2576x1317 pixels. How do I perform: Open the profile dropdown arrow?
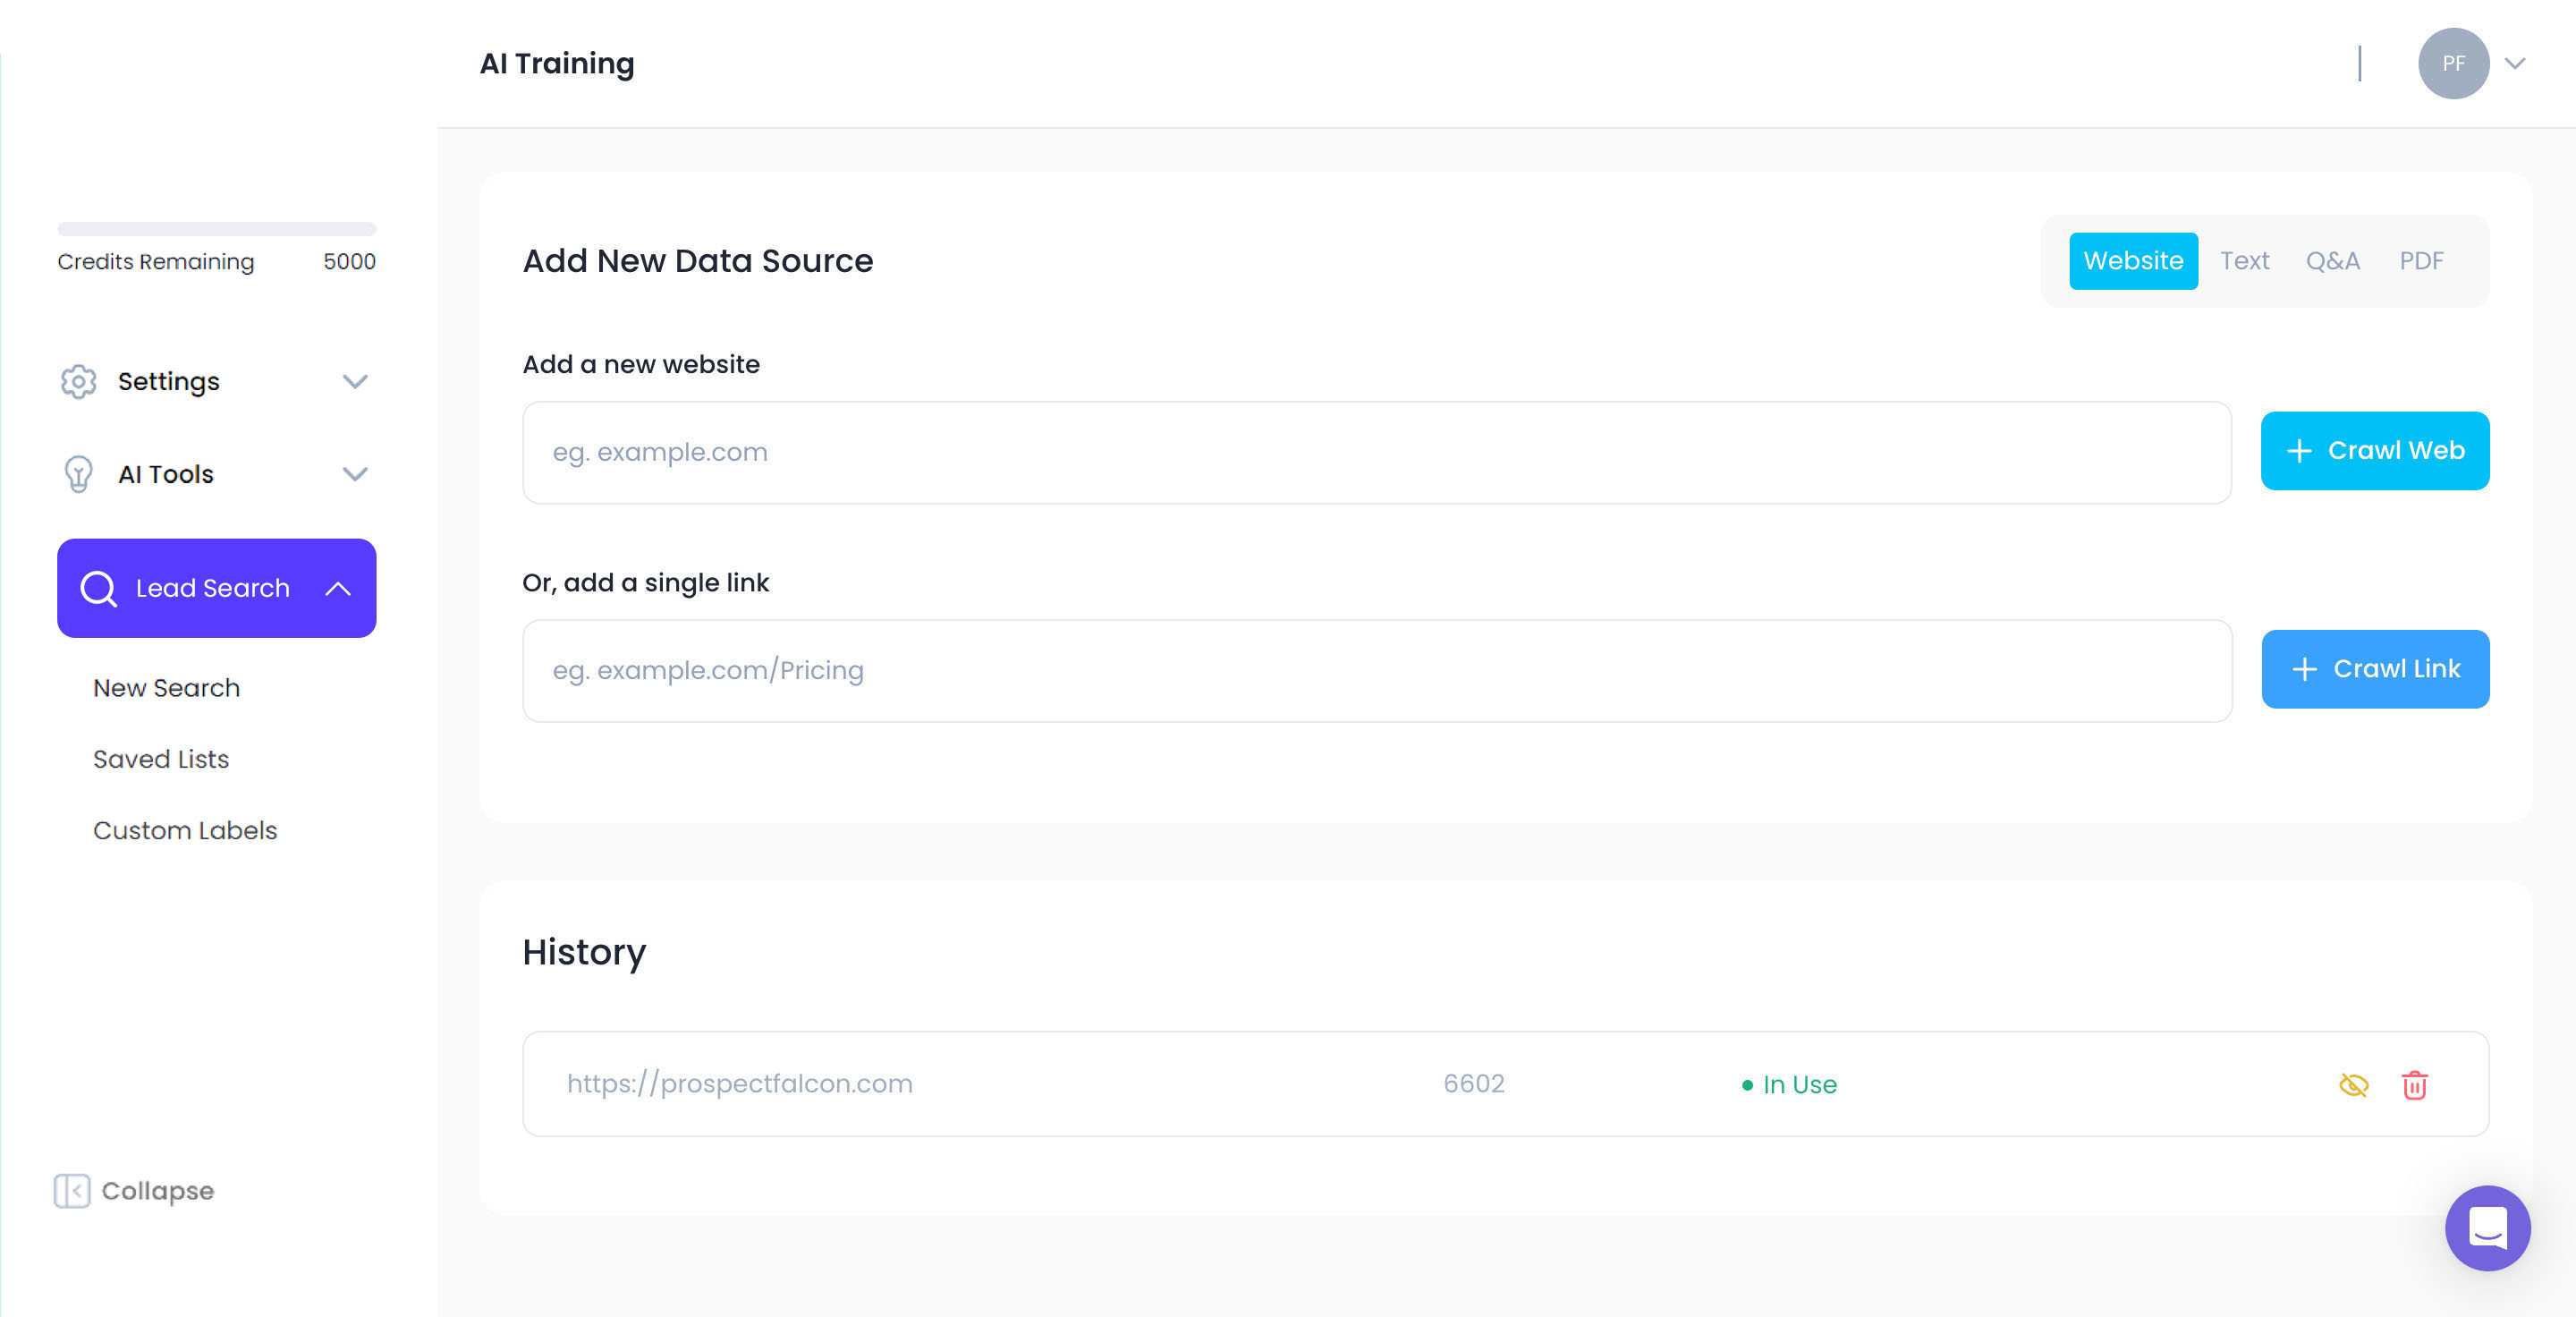point(2515,63)
